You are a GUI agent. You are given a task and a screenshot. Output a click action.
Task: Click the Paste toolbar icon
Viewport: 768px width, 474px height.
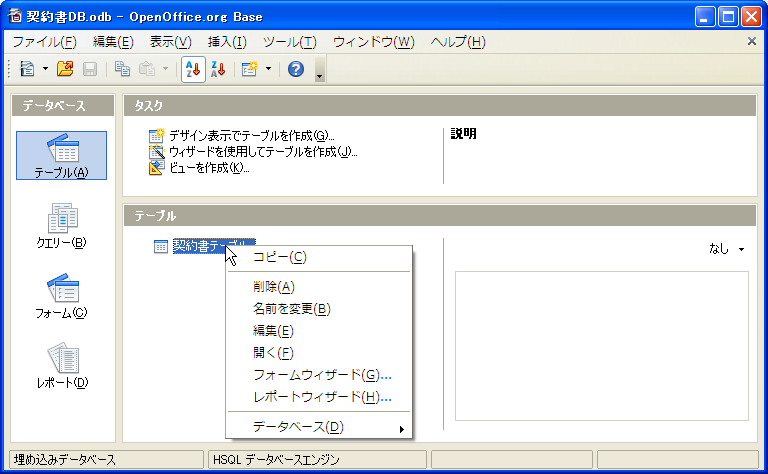coord(147,69)
